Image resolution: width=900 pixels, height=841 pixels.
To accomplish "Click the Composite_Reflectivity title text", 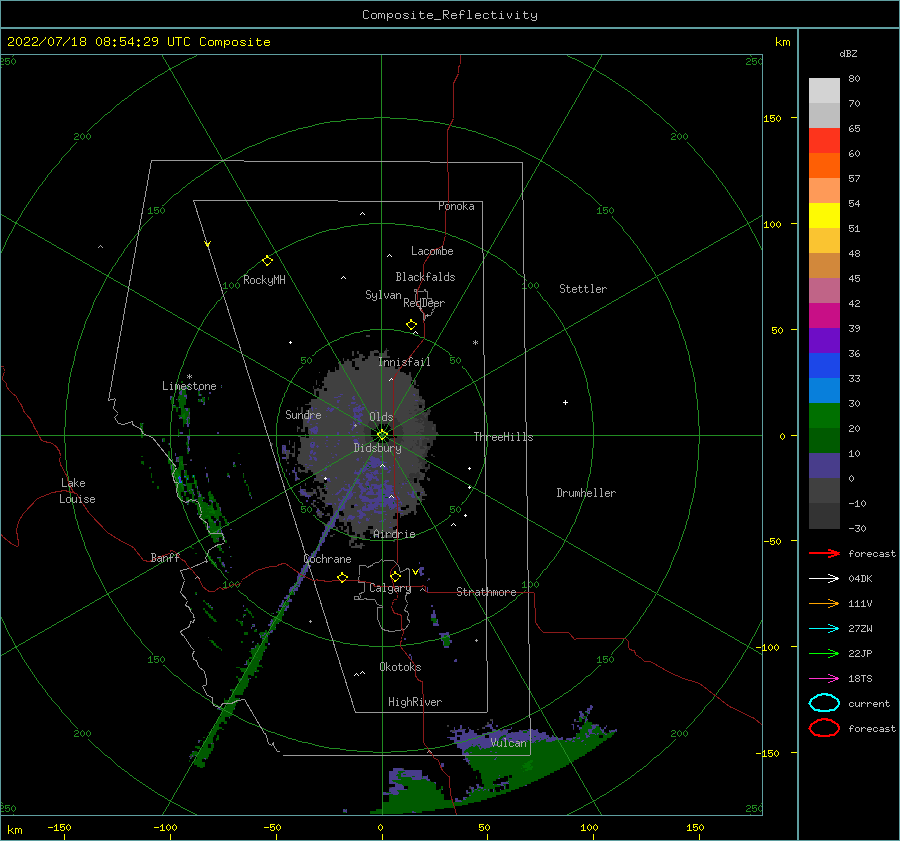I will (x=450, y=15).
